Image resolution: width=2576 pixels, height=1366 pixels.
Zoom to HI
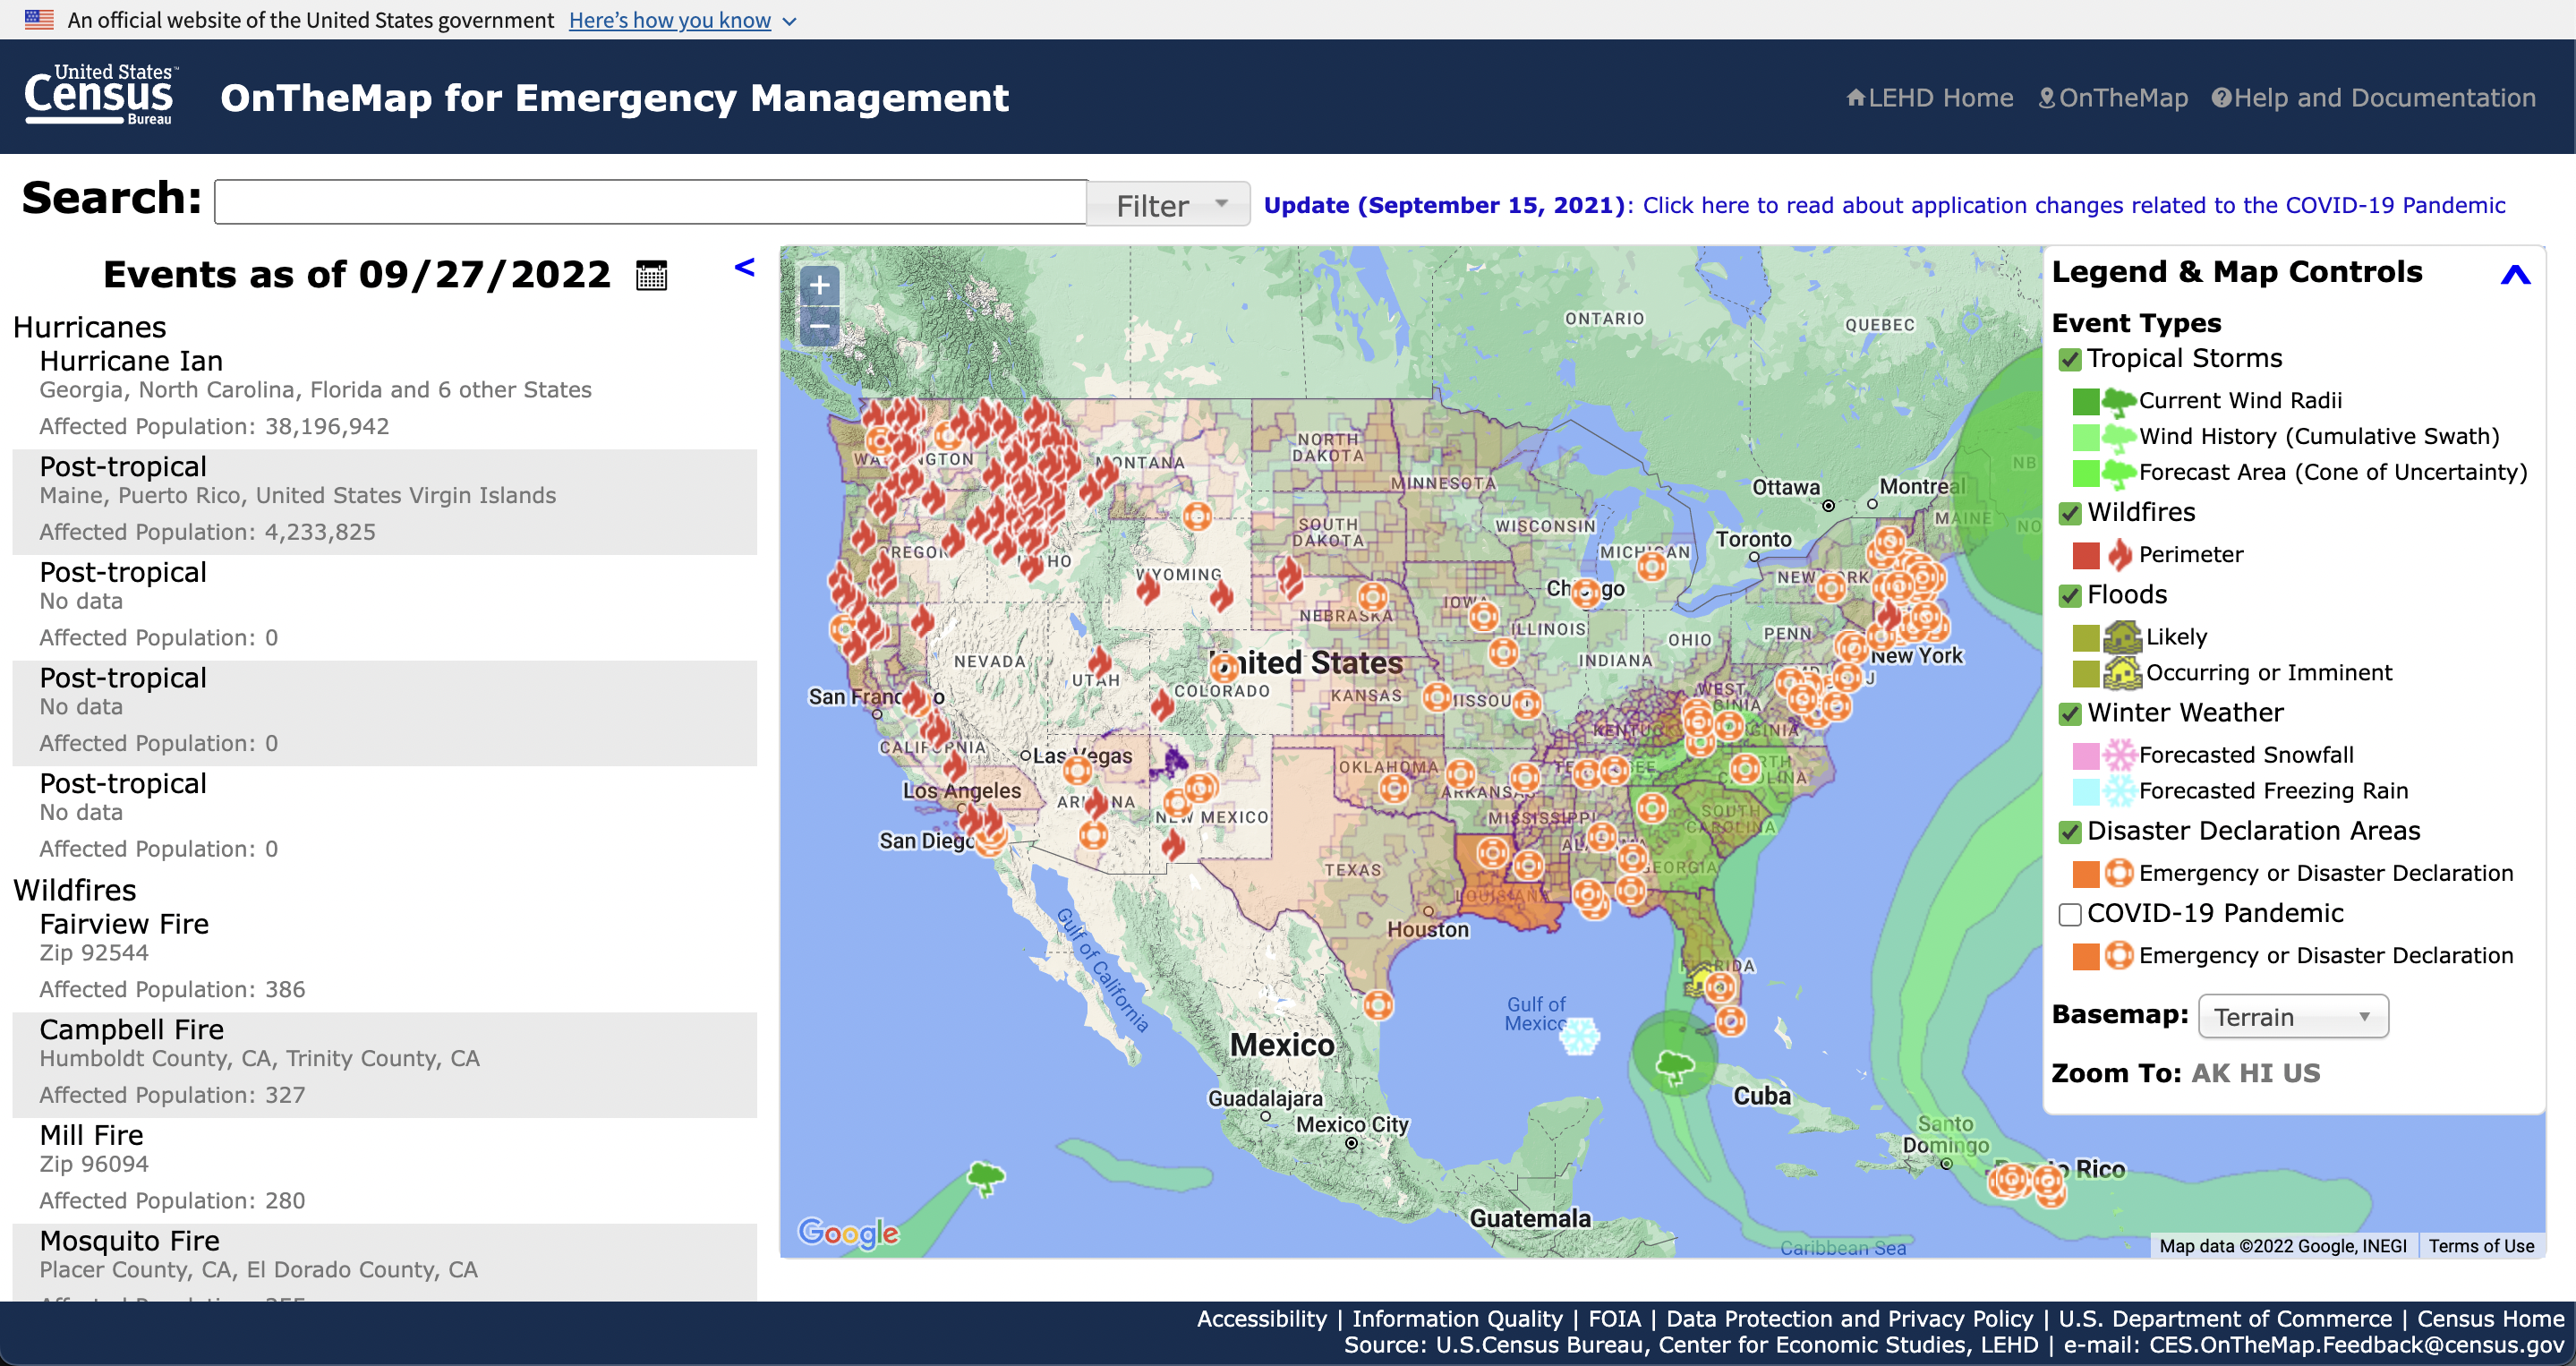pos(2256,1073)
